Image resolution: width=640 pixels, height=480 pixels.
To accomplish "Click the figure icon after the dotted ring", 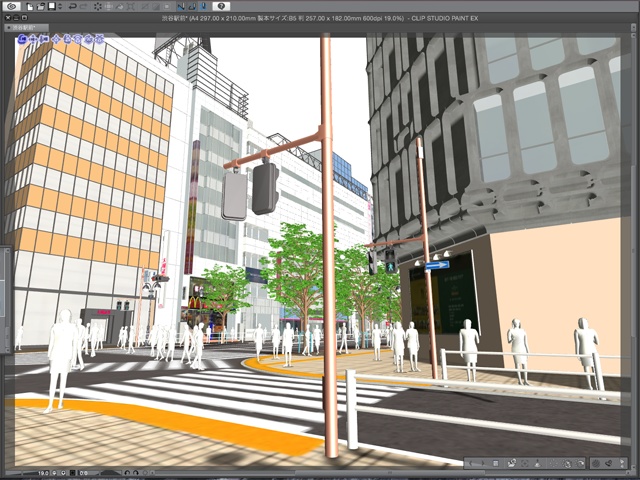I will (x=567, y=463).
